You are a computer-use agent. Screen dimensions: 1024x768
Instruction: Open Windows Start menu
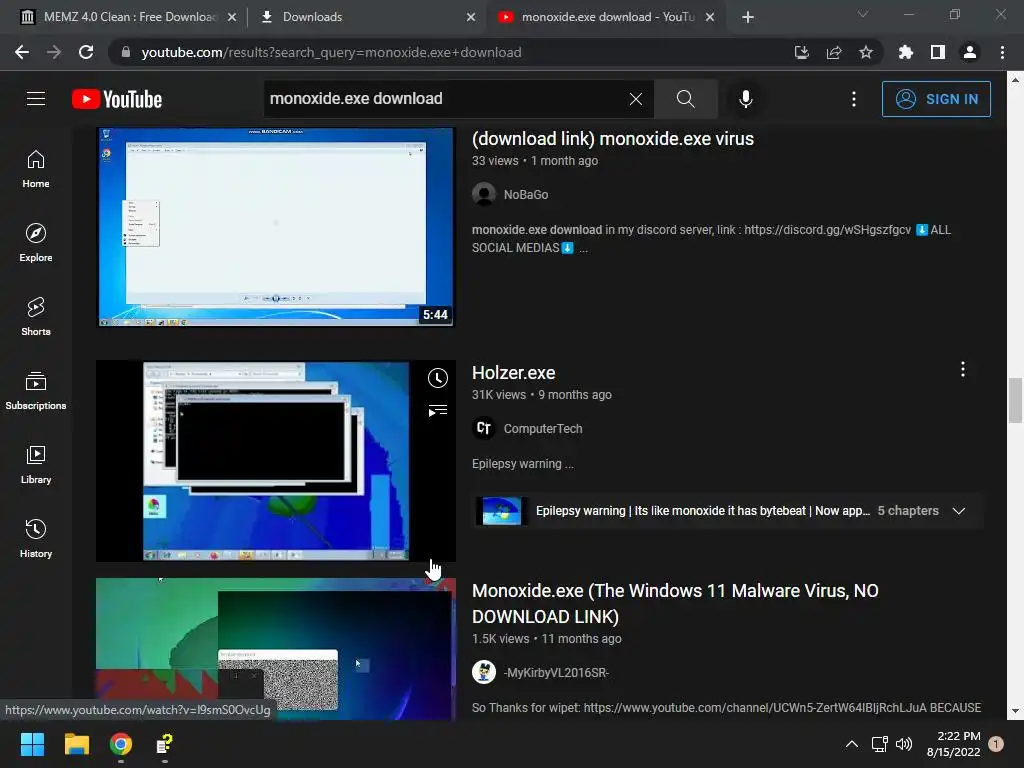(32, 744)
